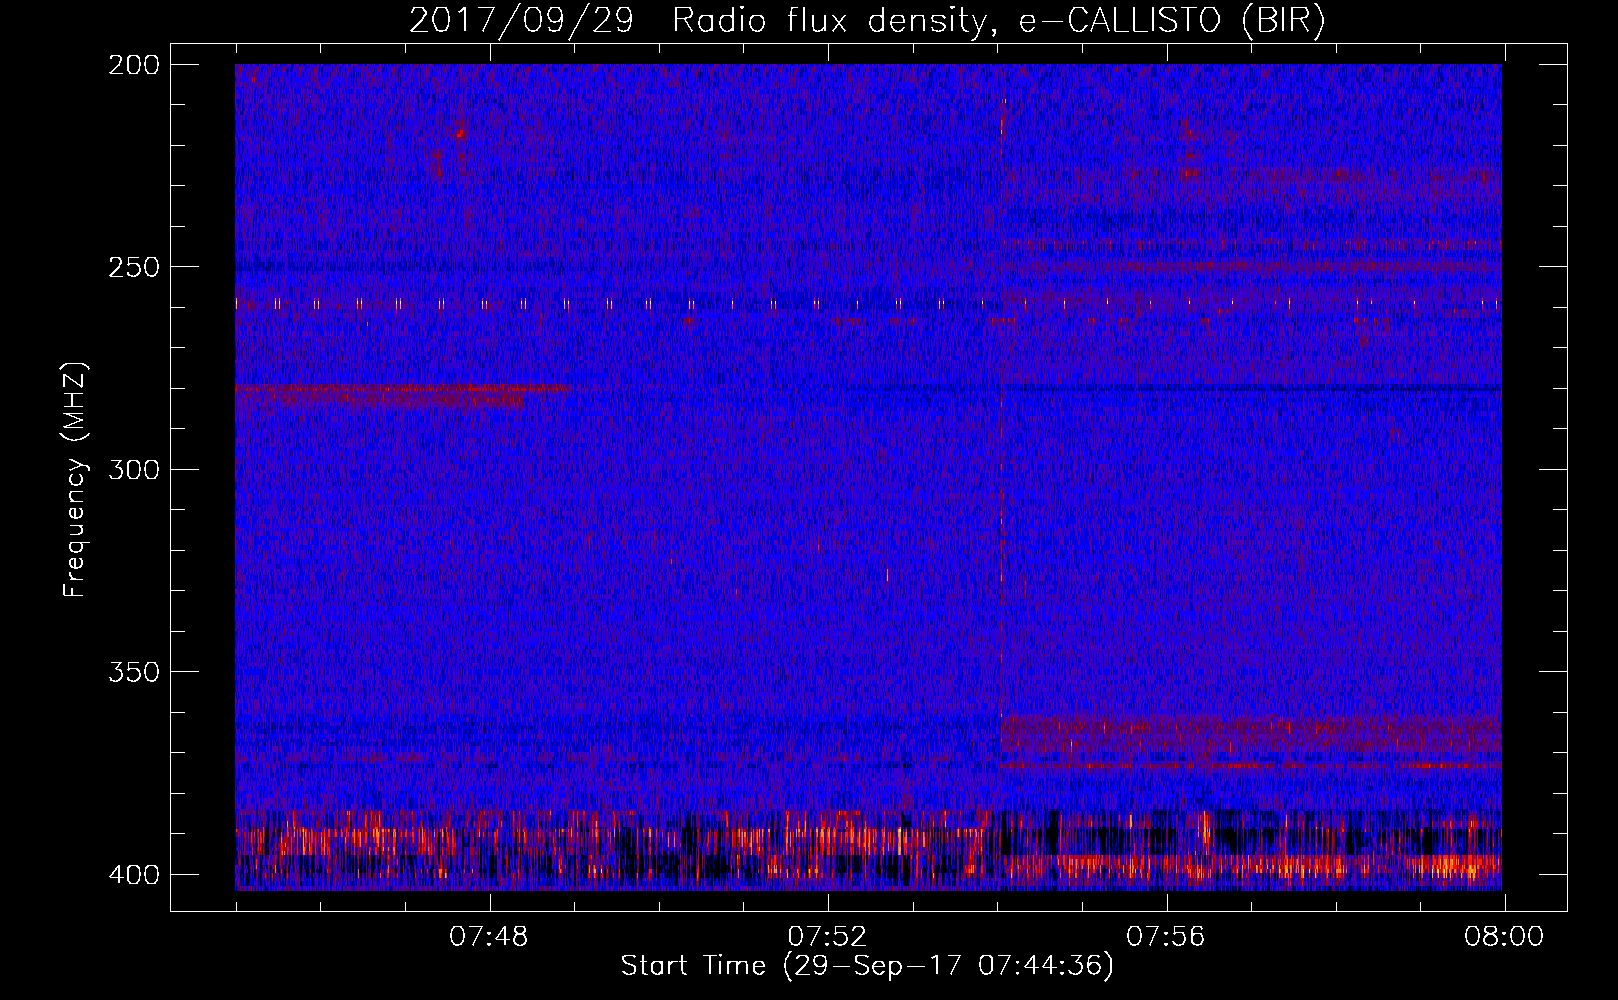
Task: Click the 'Start Time (29-Sep-17 07:44:36)' label
Action: [x=867, y=966]
